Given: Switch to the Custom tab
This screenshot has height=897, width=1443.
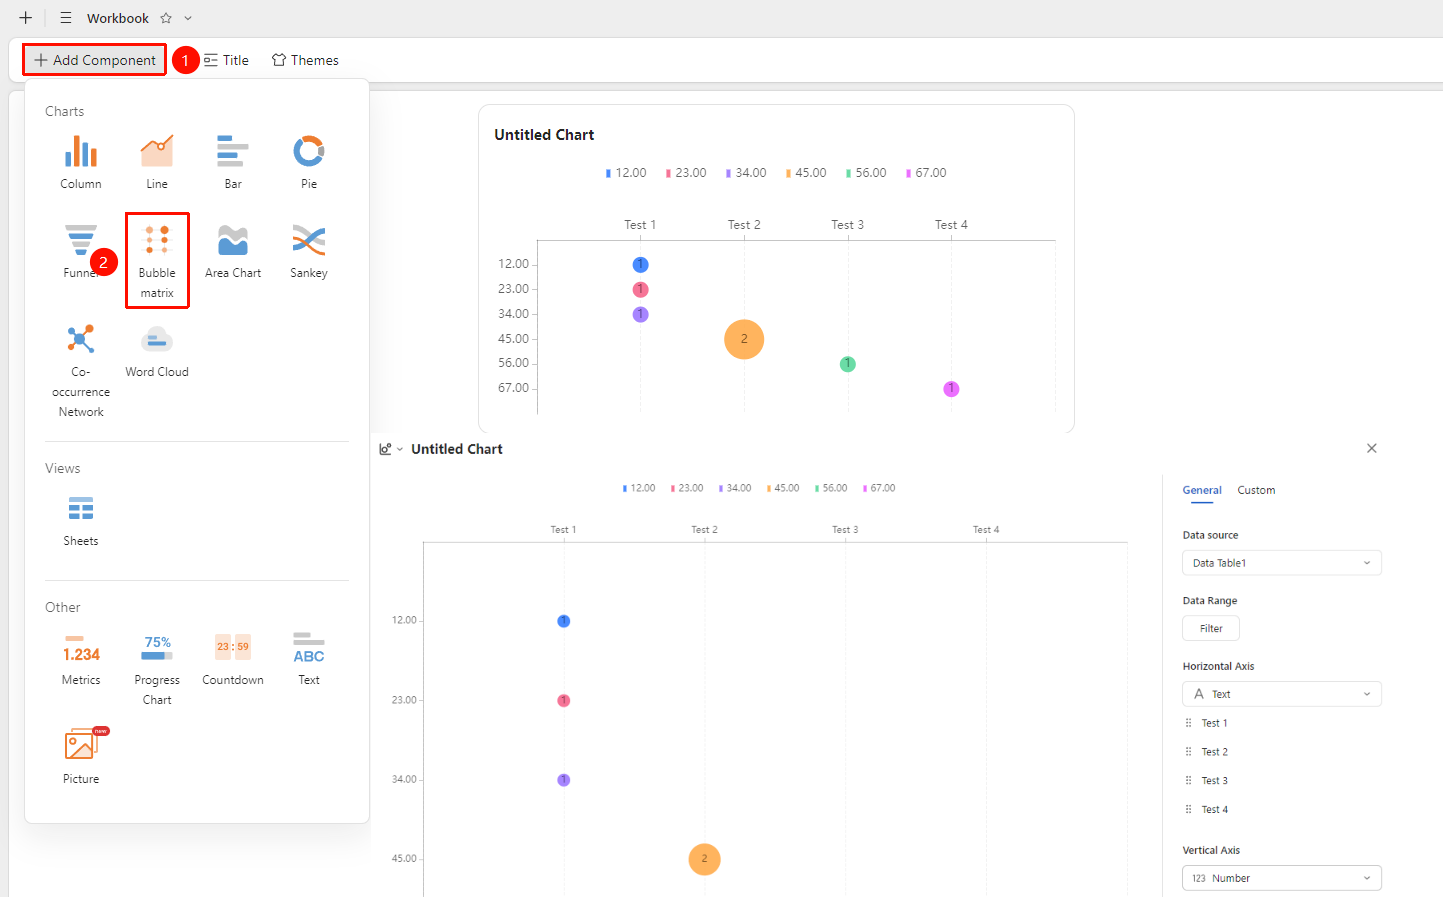Looking at the screenshot, I should pyautogui.click(x=1256, y=490).
